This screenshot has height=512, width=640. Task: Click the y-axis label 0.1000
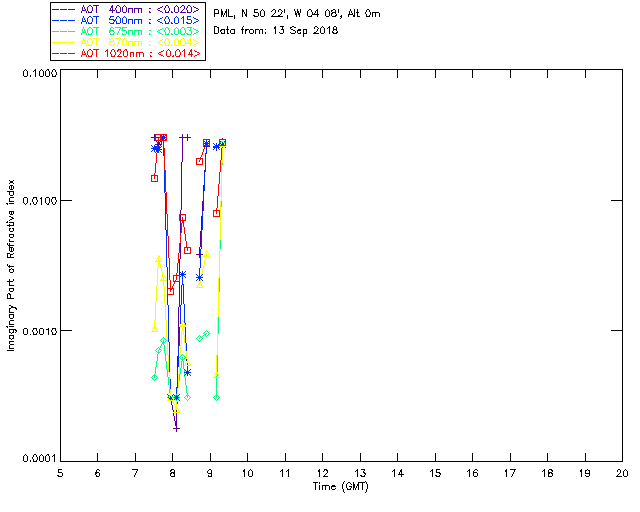(40, 73)
